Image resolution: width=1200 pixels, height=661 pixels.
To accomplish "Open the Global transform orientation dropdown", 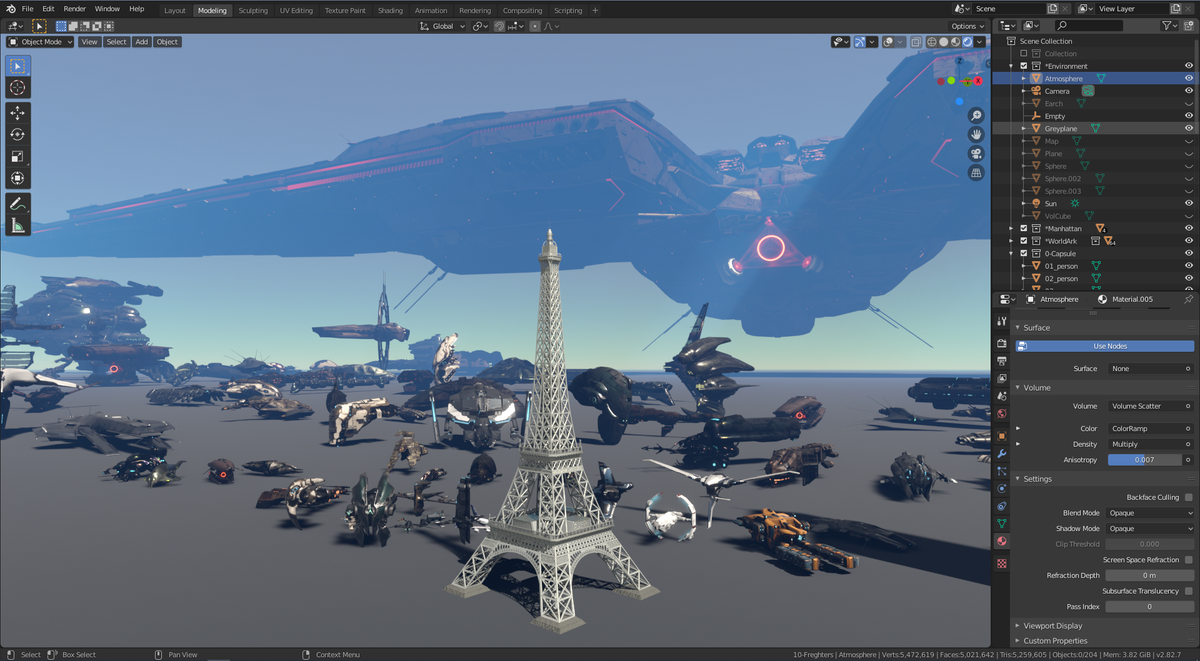I will (442, 26).
